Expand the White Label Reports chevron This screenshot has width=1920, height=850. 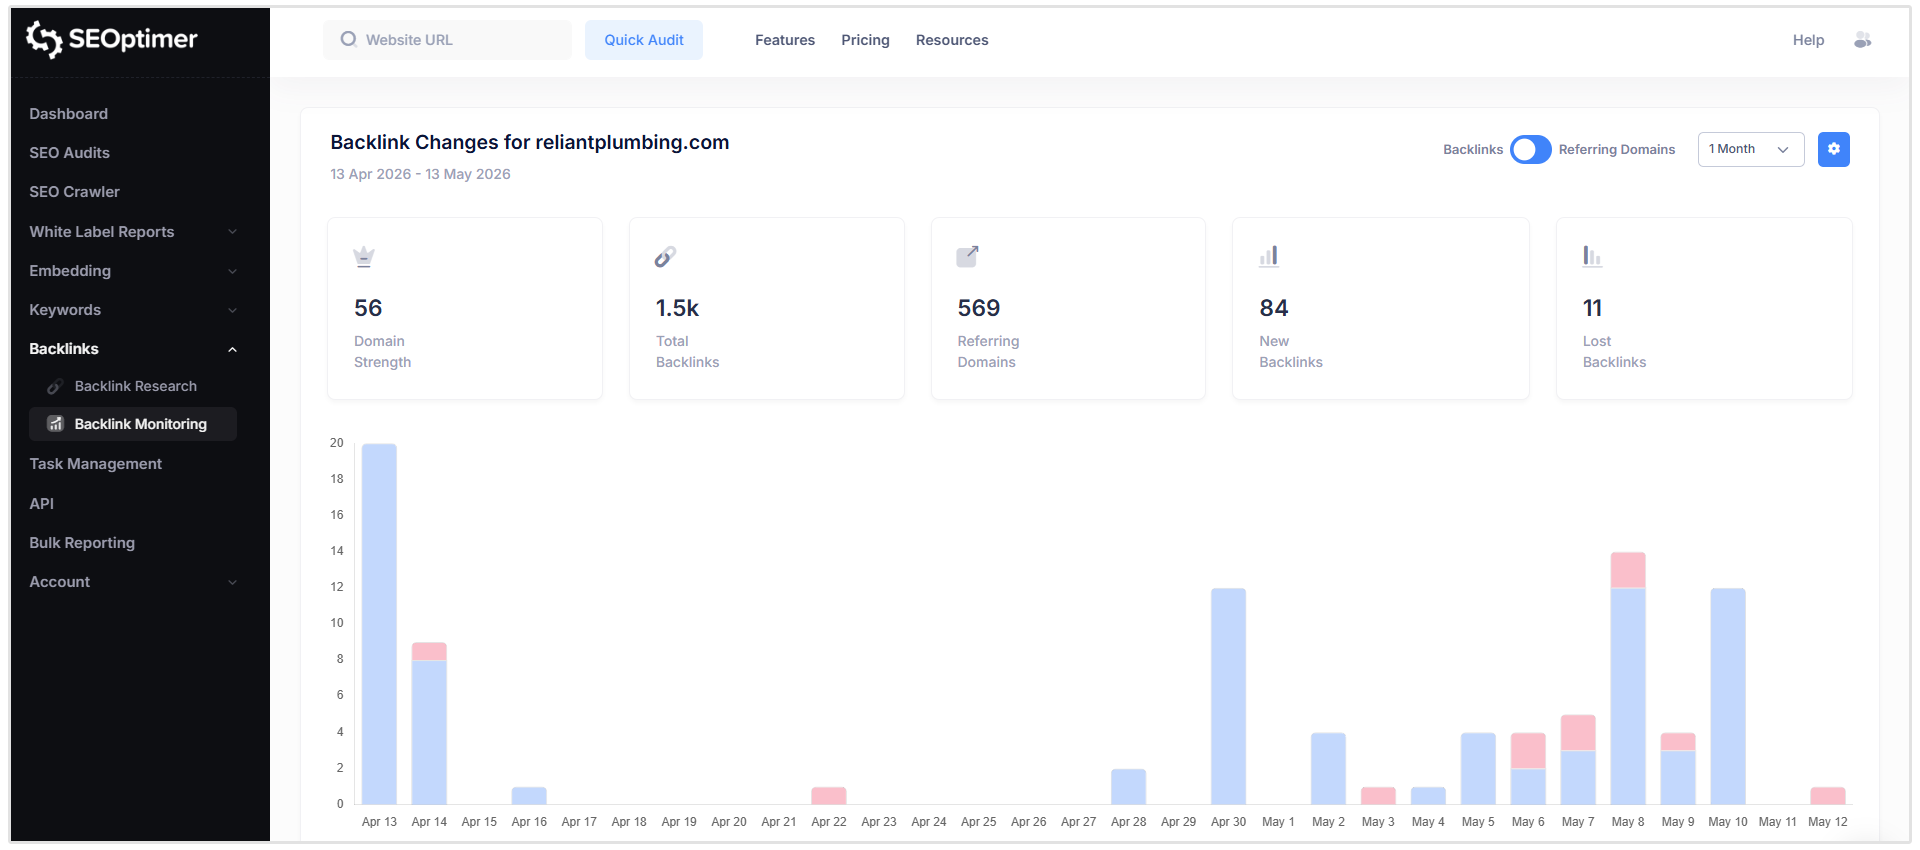pyautogui.click(x=232, y=232)
